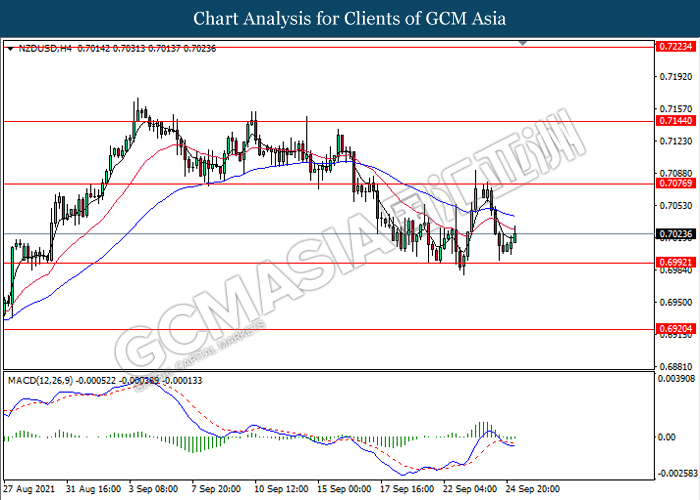Click the 0.71570 price scale value
This screenshot has height=500, width=700.
pyautogui.click(x=676, y=108)
